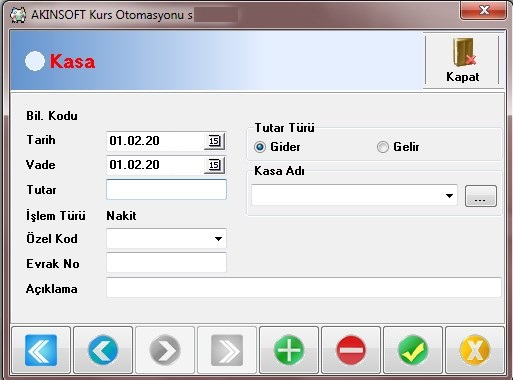Add new record with green plus icon

pyautogui.click(x=289, y=350)
